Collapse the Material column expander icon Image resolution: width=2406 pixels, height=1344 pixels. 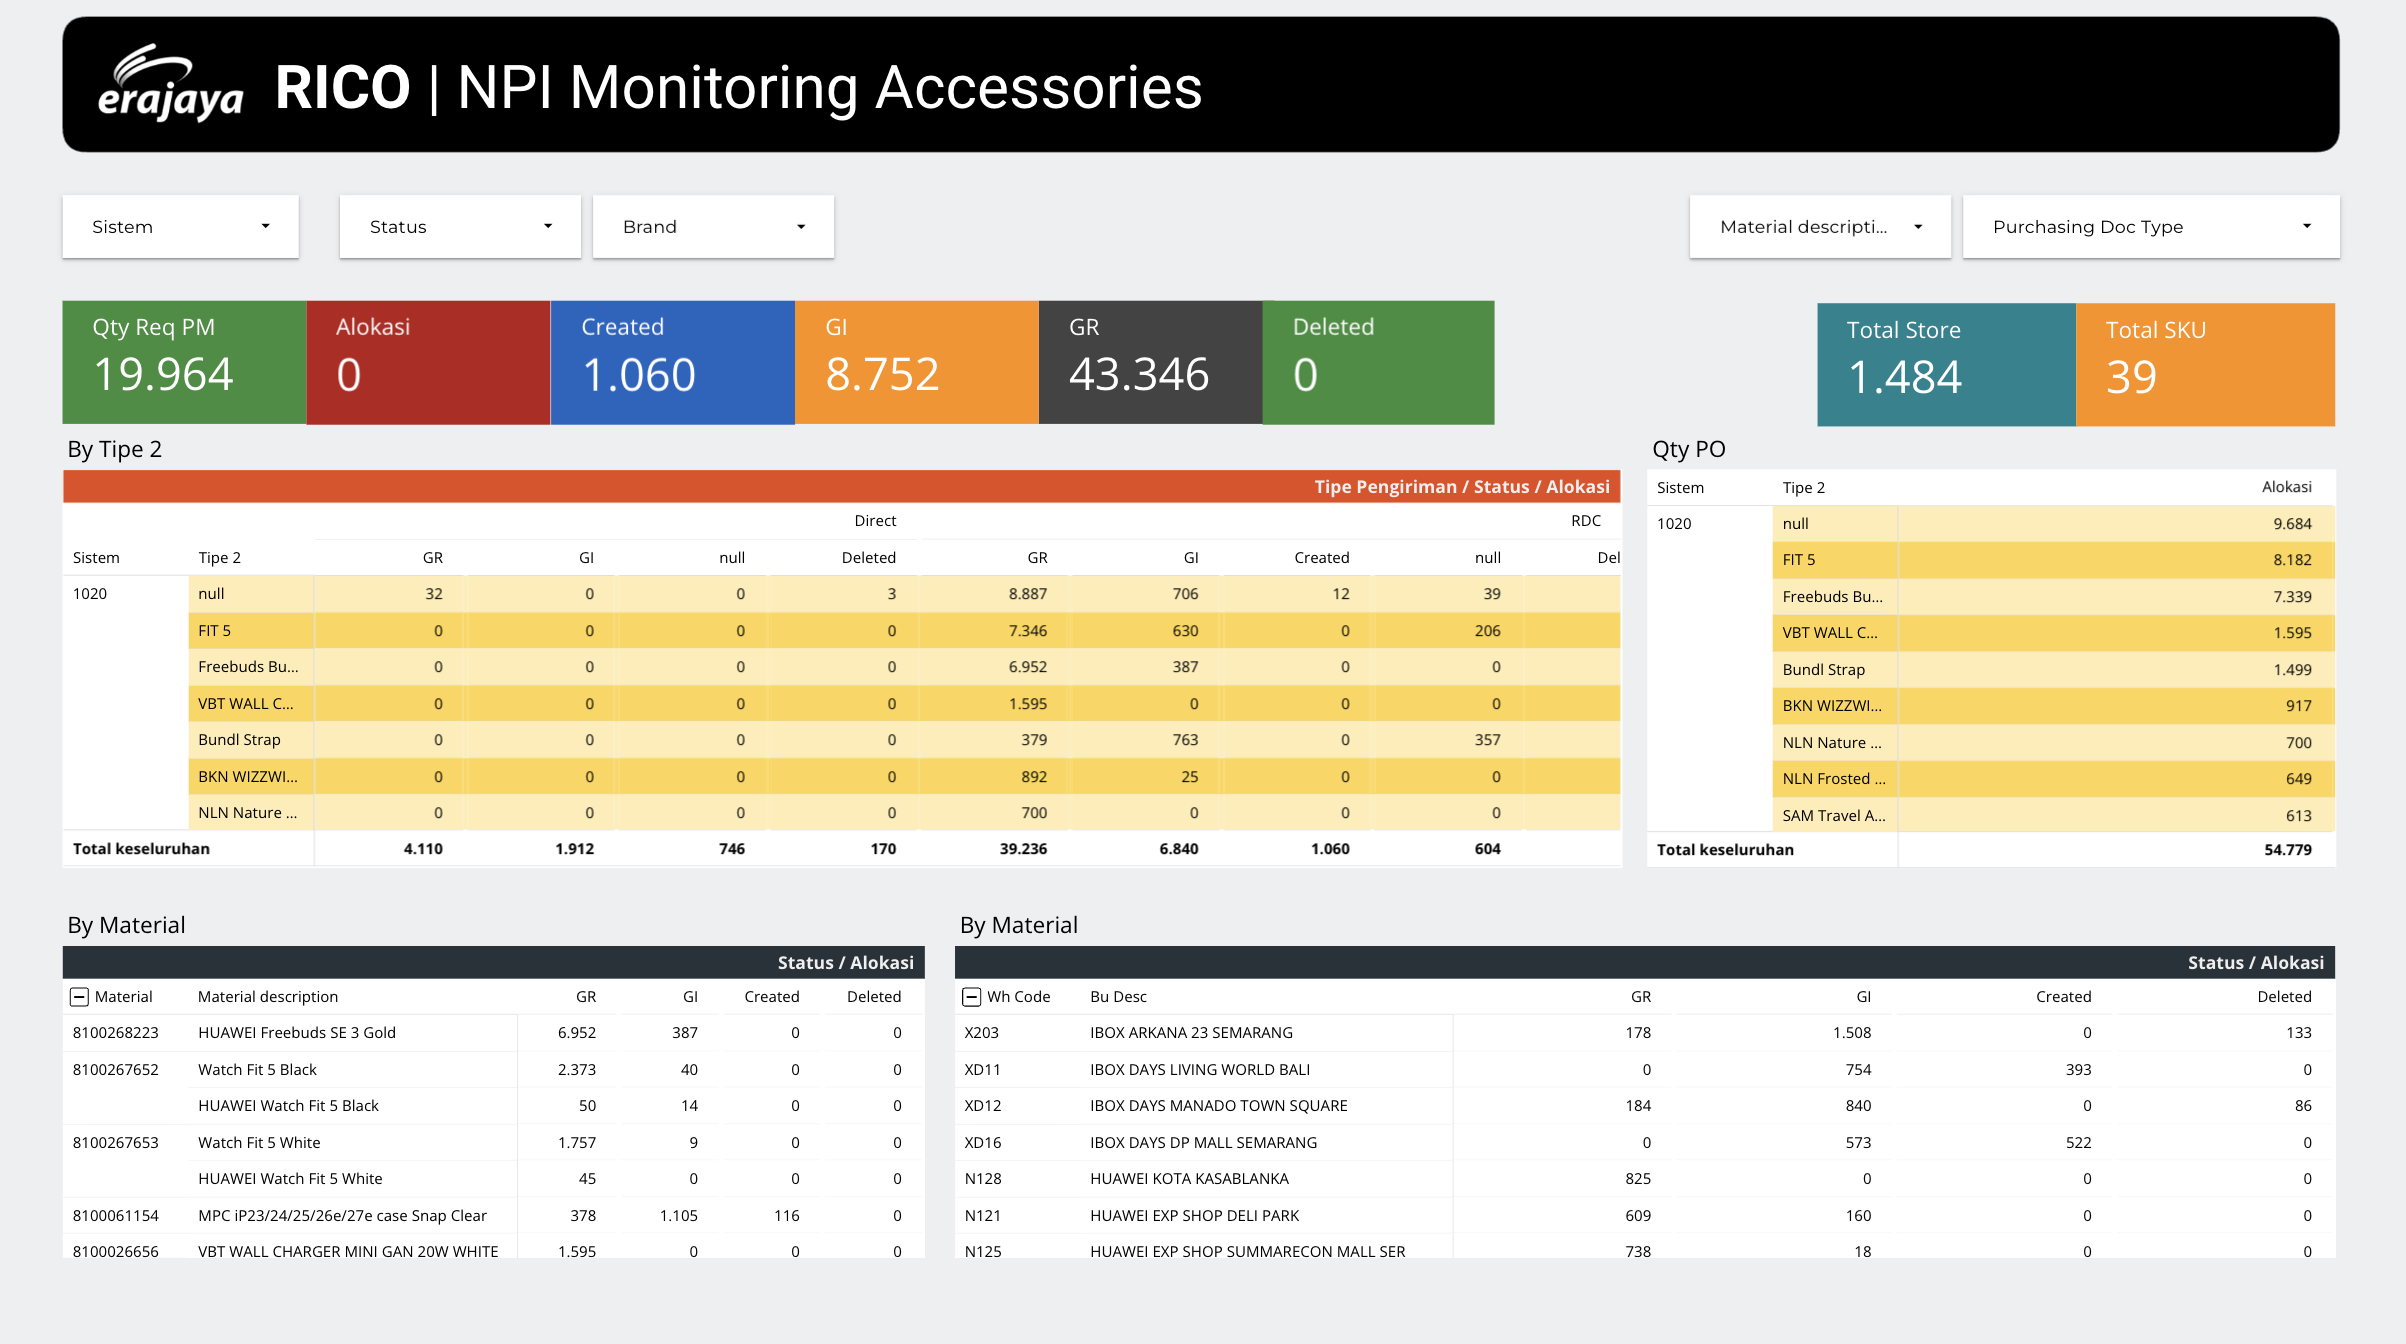click(79, 997)
